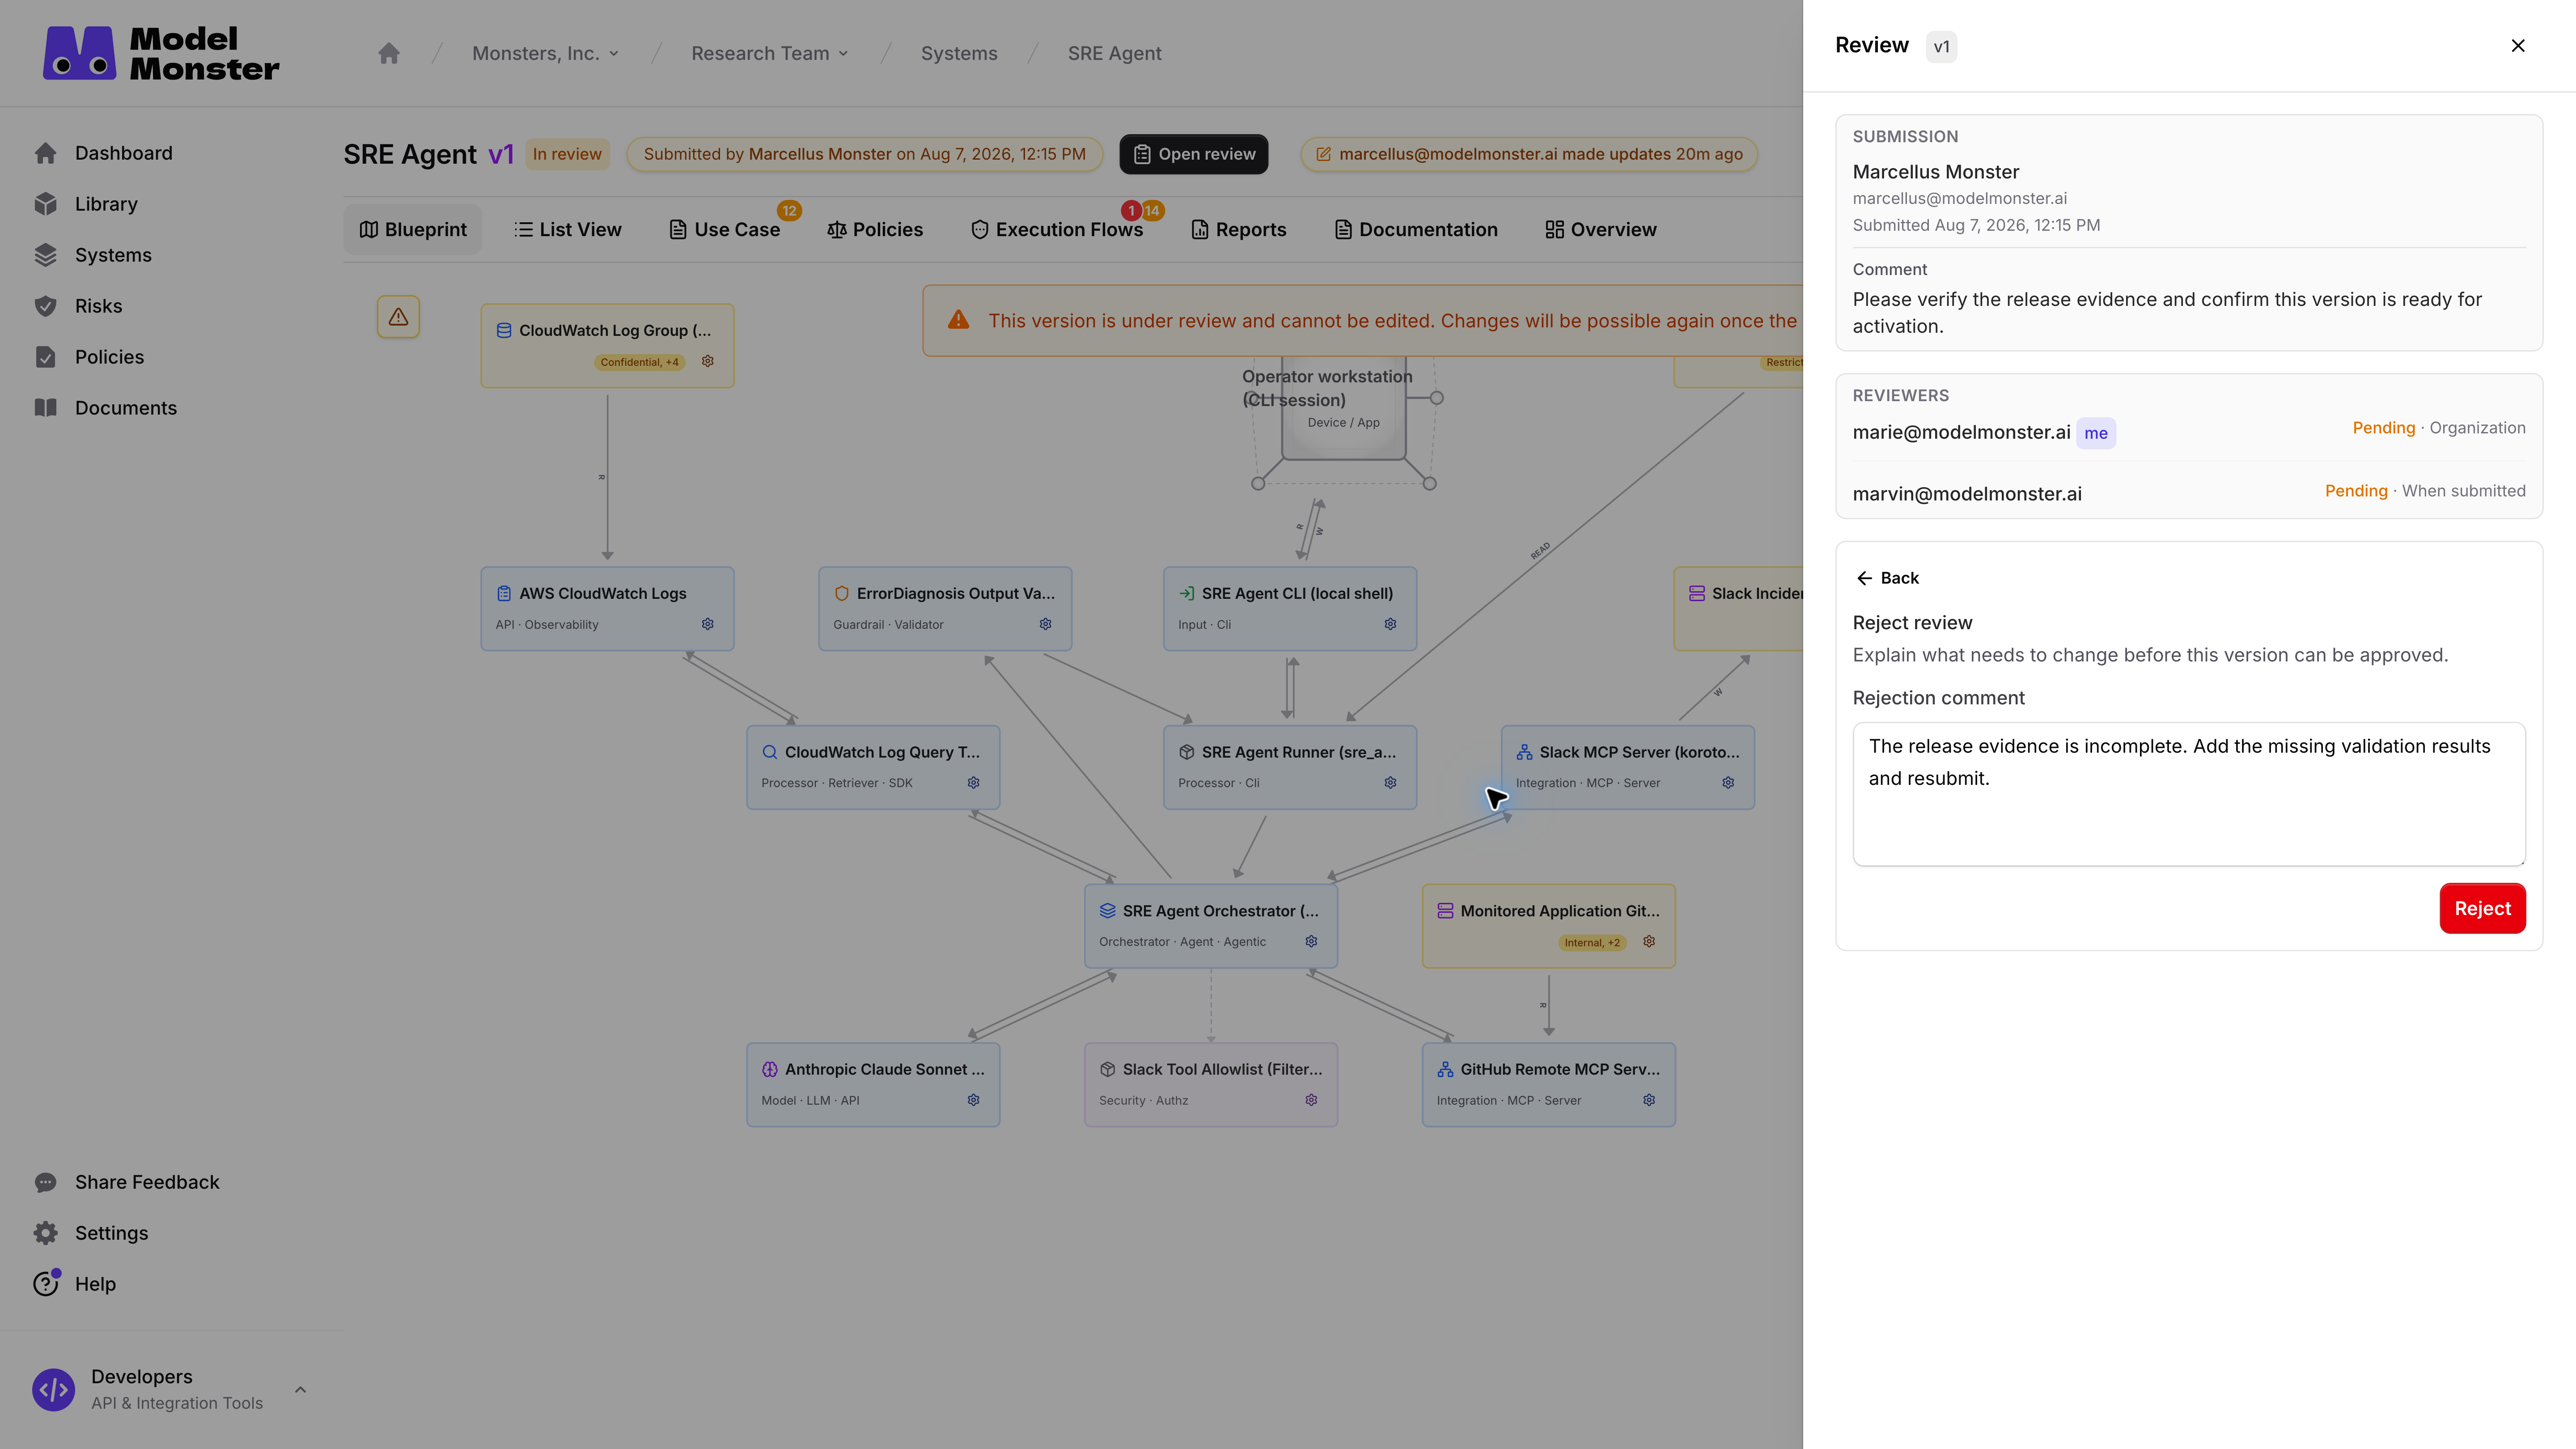Viewport: 2576px width, 1449px height.
Task: Click the me badge next to marie
Action: tap(2096, 433)
